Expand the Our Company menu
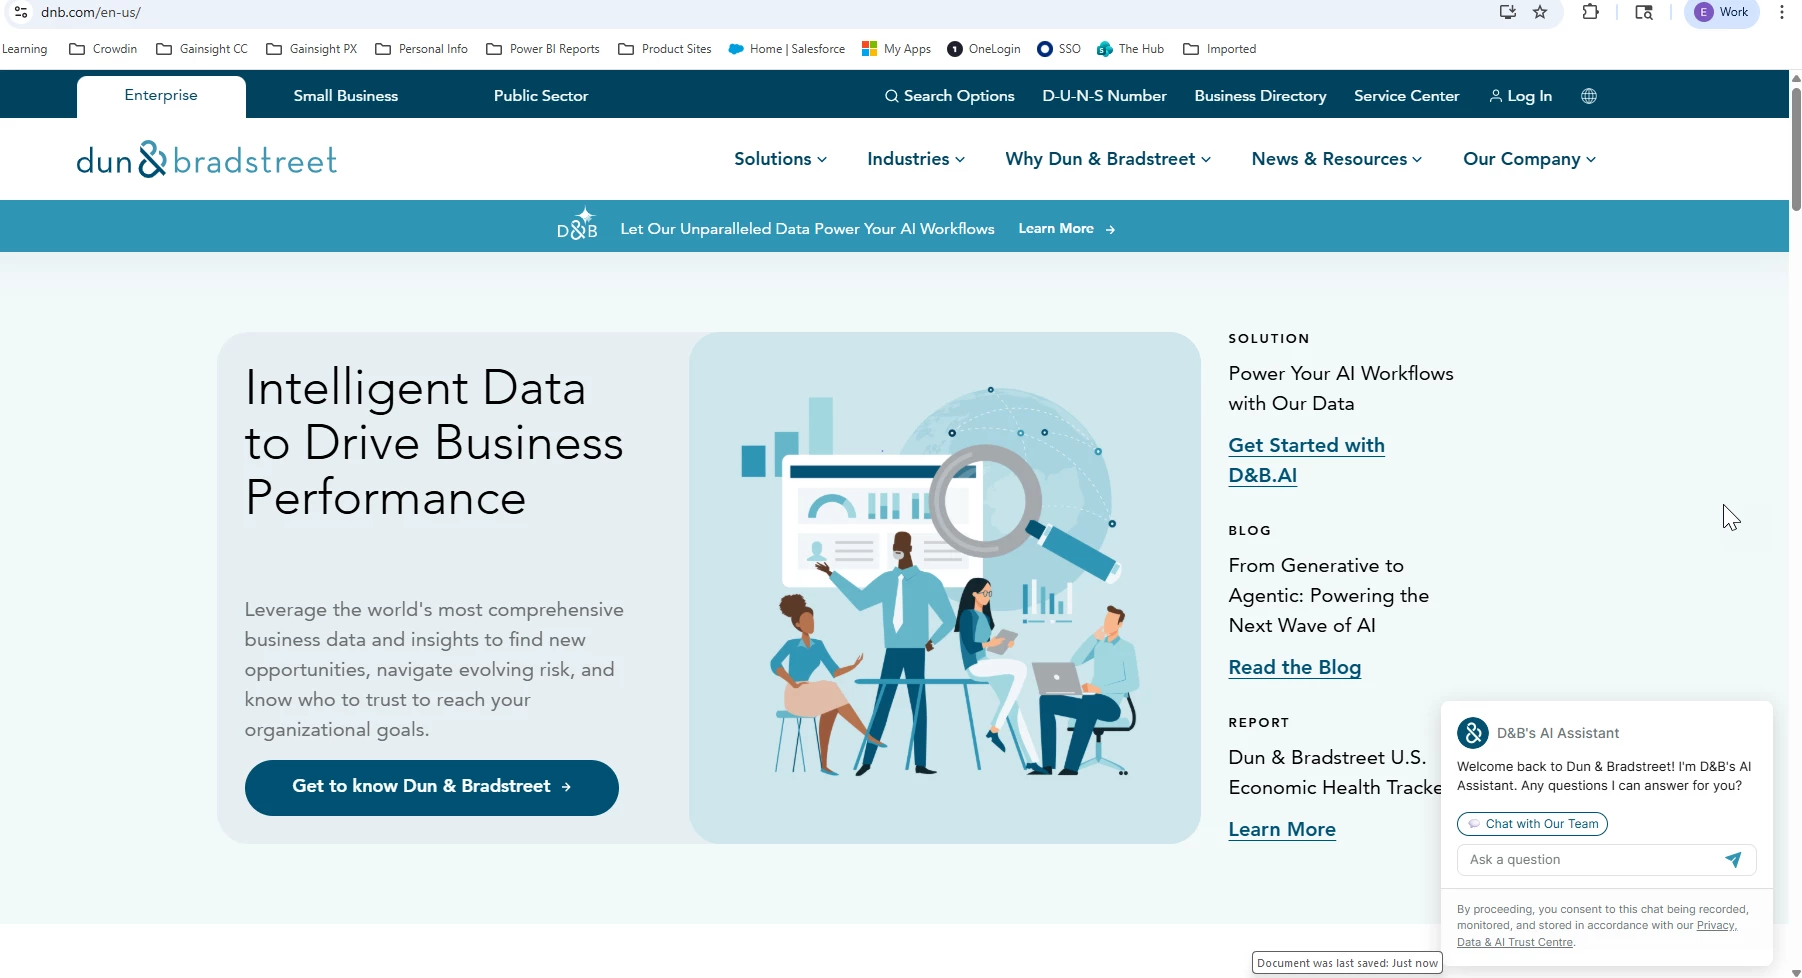 pyautogui.click(x=1529, y=159)
